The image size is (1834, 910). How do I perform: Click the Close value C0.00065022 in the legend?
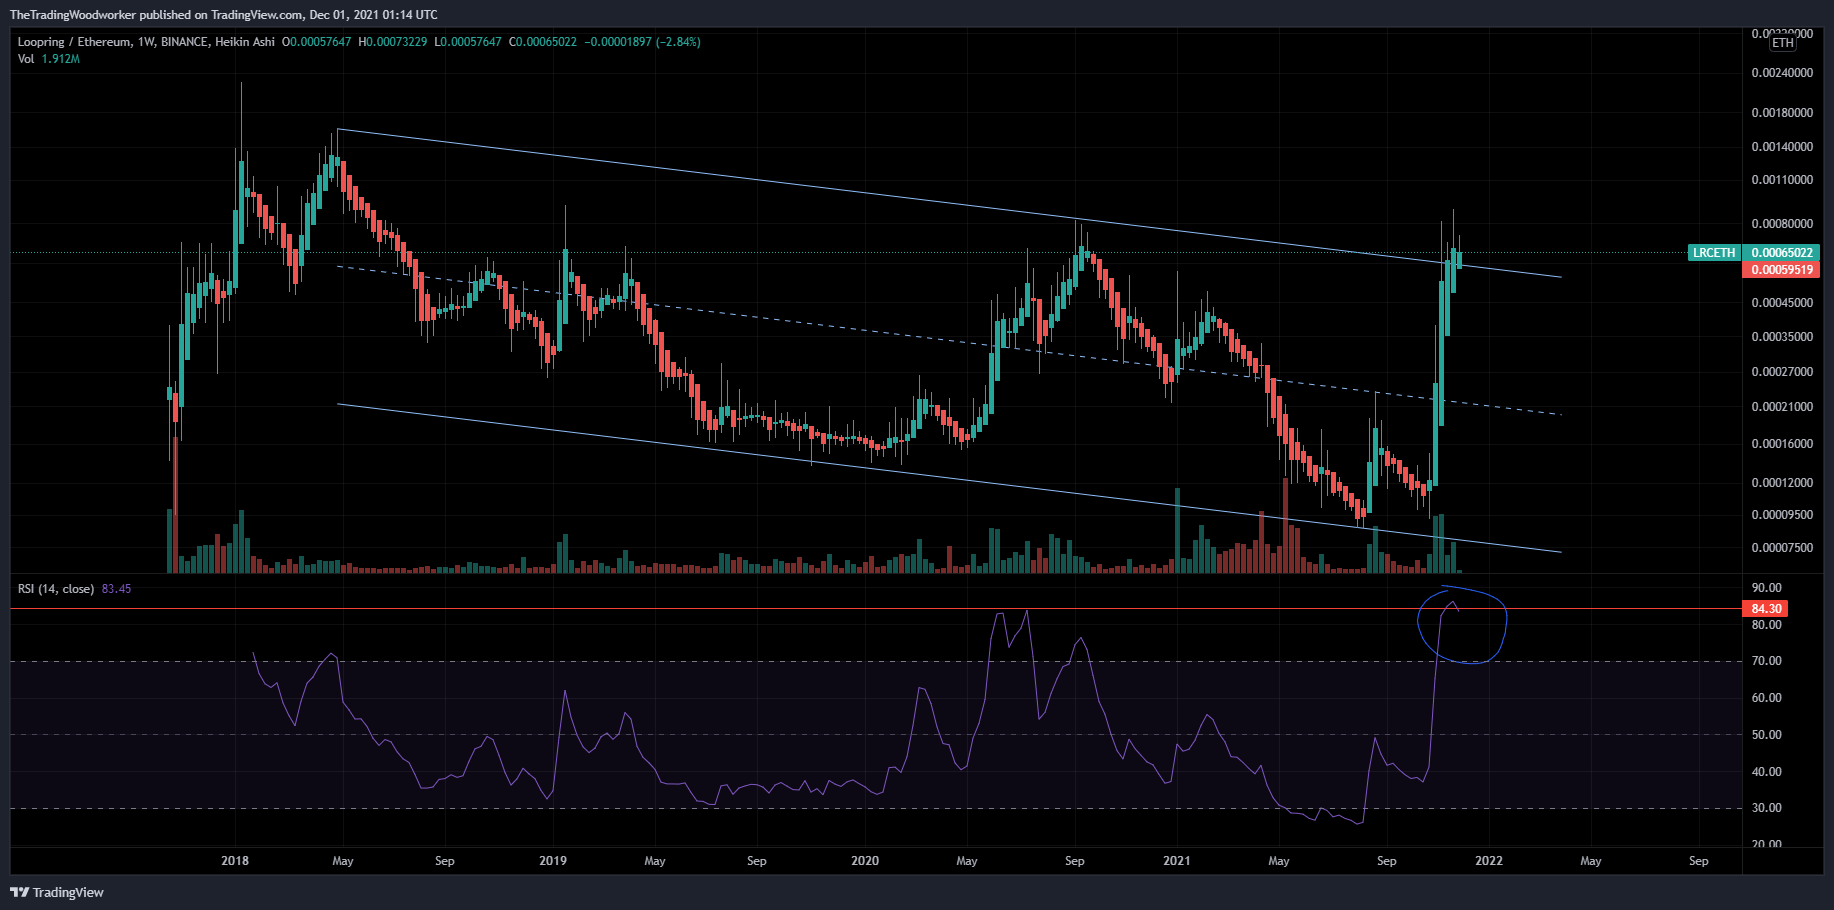pos(543,42)
